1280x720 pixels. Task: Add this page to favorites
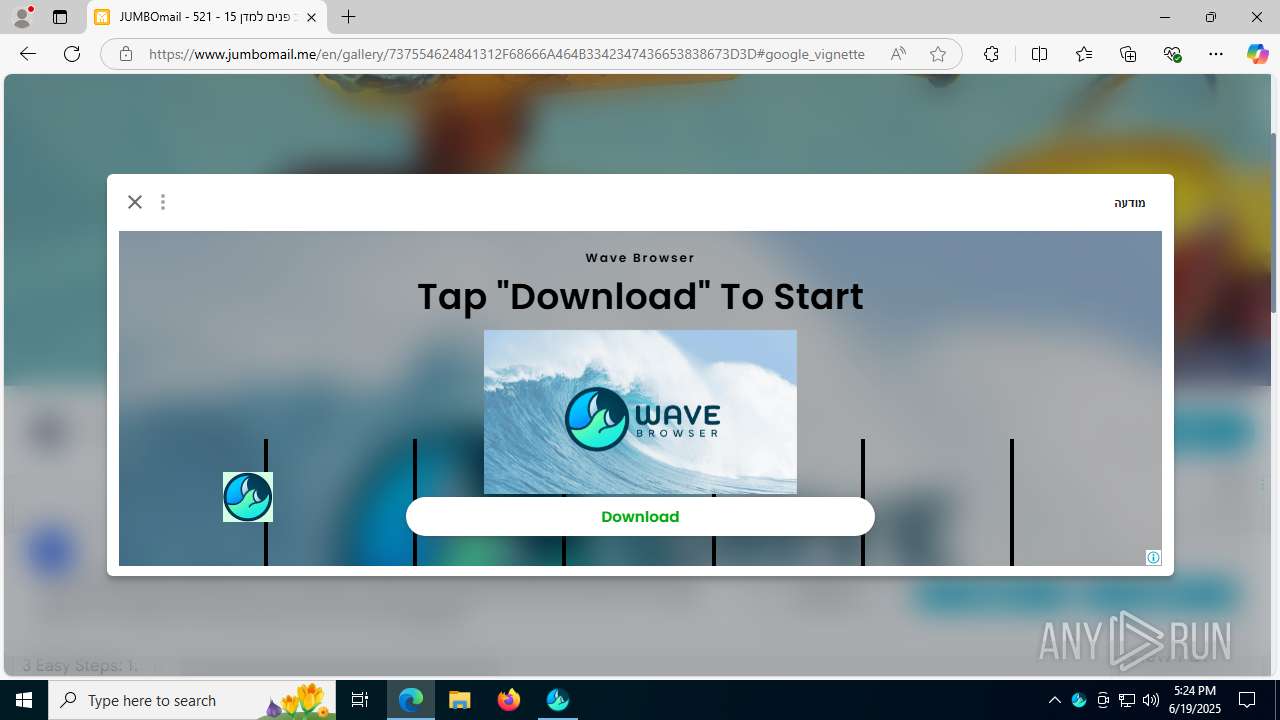938,54
